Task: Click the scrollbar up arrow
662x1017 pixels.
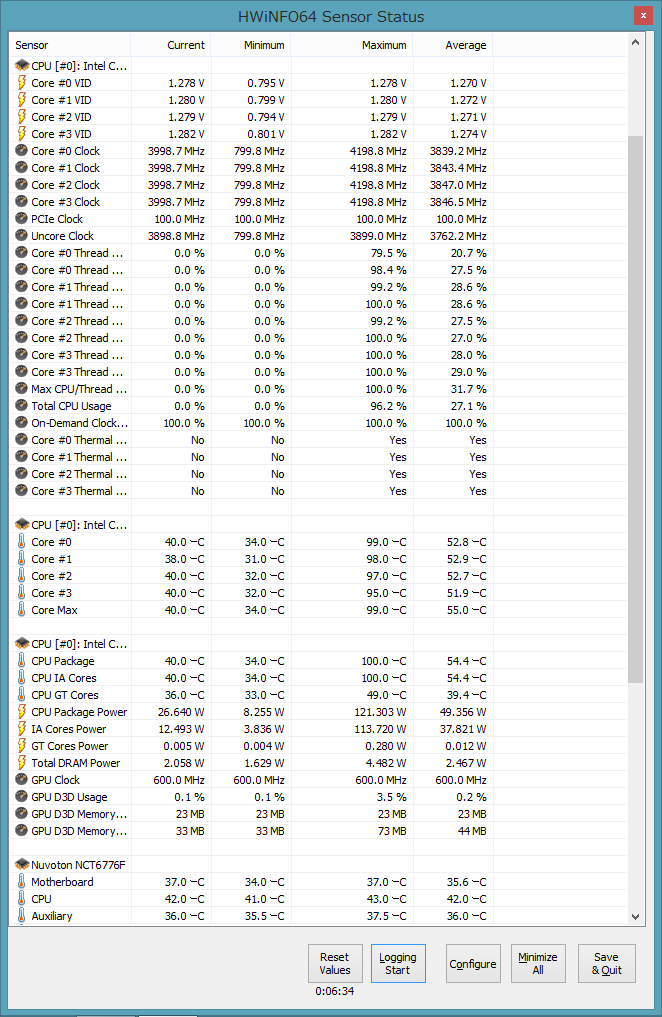Action: 635,42
